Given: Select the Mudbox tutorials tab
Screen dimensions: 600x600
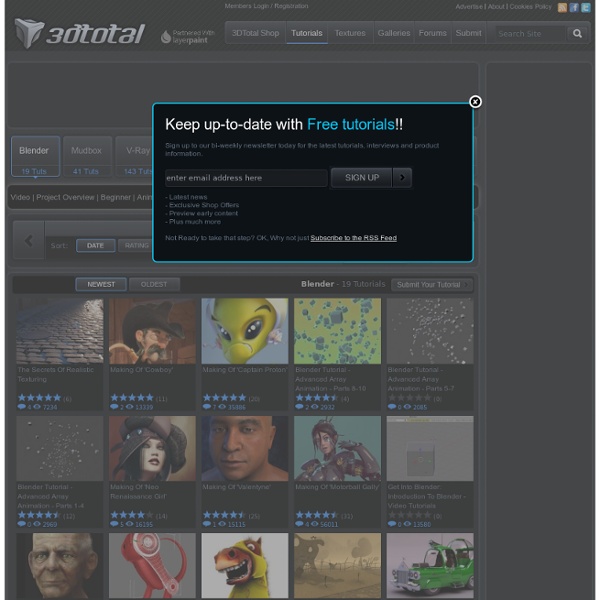Looking at the screenshot, I should (x=87, y=157).
